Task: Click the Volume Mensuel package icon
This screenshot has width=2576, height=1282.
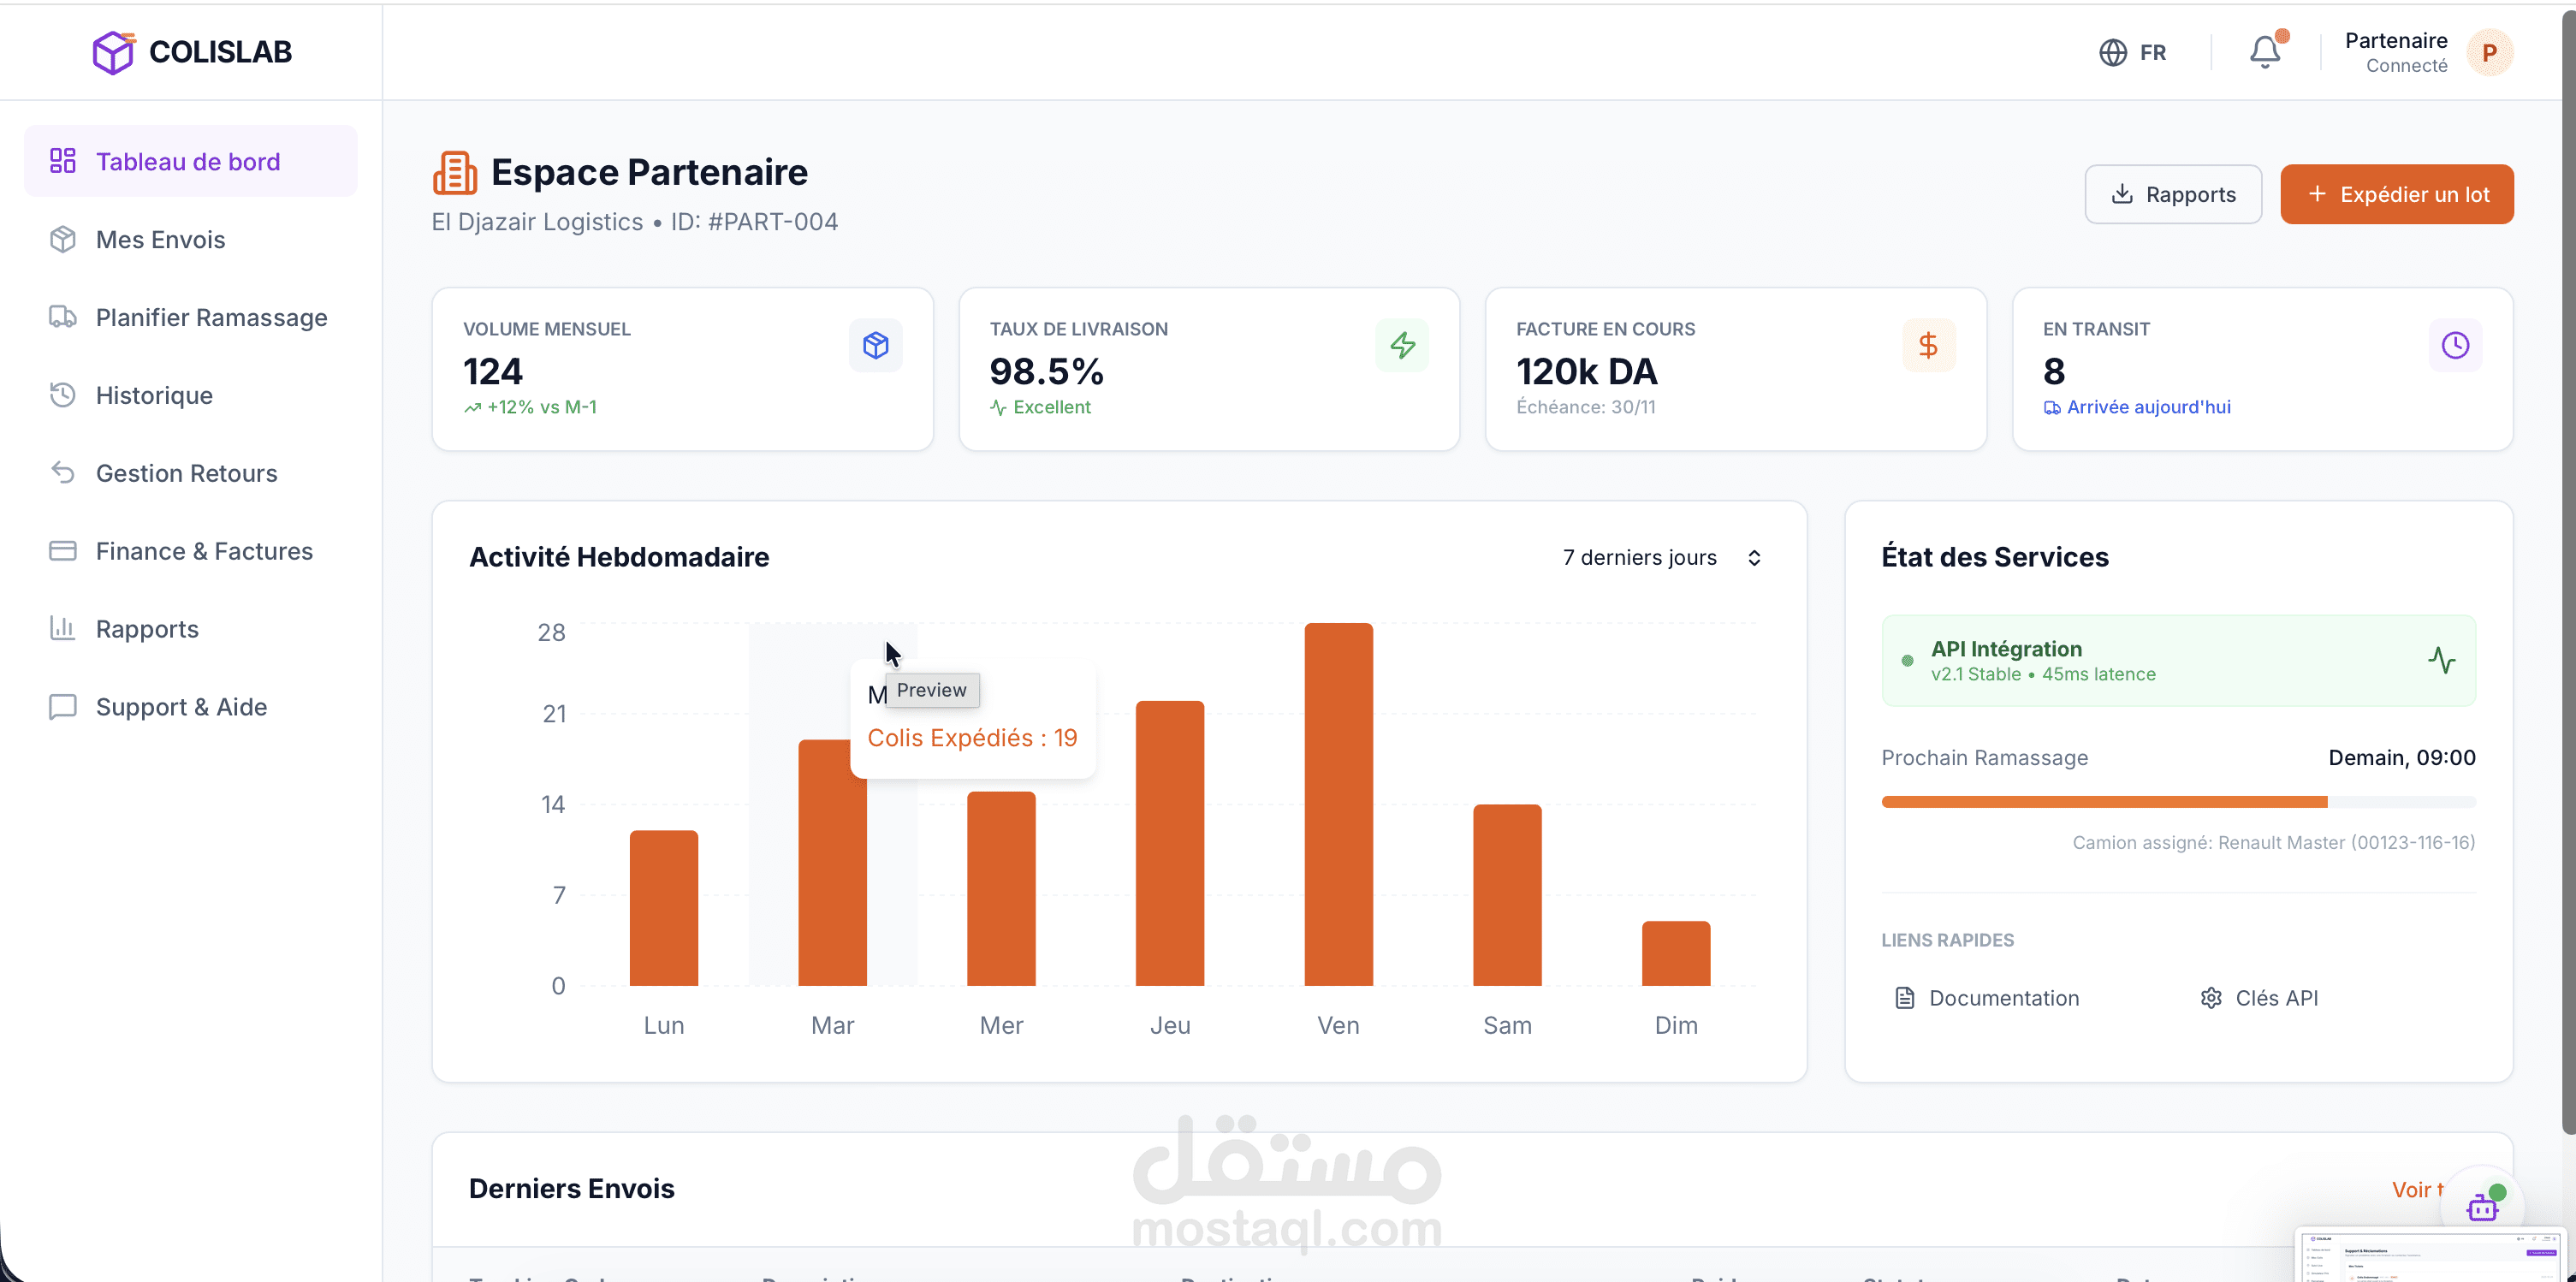Action: pos(875,346)
